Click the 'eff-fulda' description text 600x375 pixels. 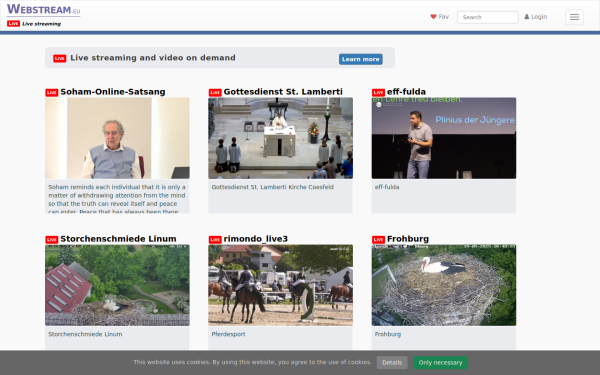tap(387, 187)
